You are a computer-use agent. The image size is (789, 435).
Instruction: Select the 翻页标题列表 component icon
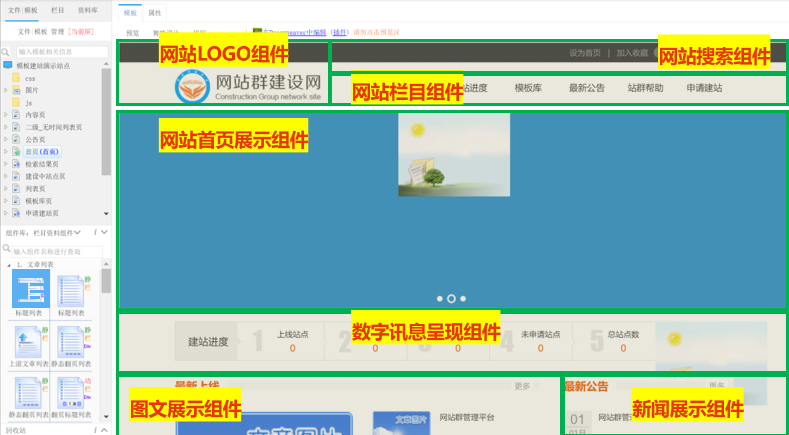[70, 394]
